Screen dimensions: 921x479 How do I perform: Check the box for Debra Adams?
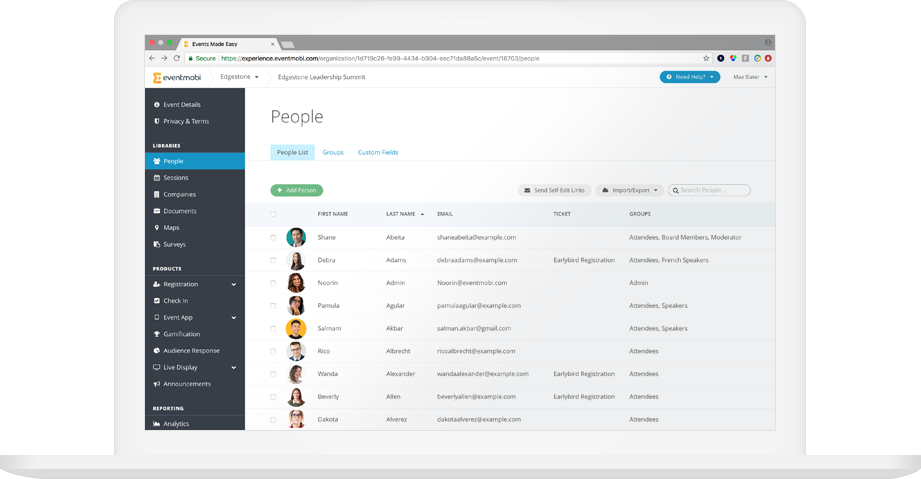click(x=273, y=260)
